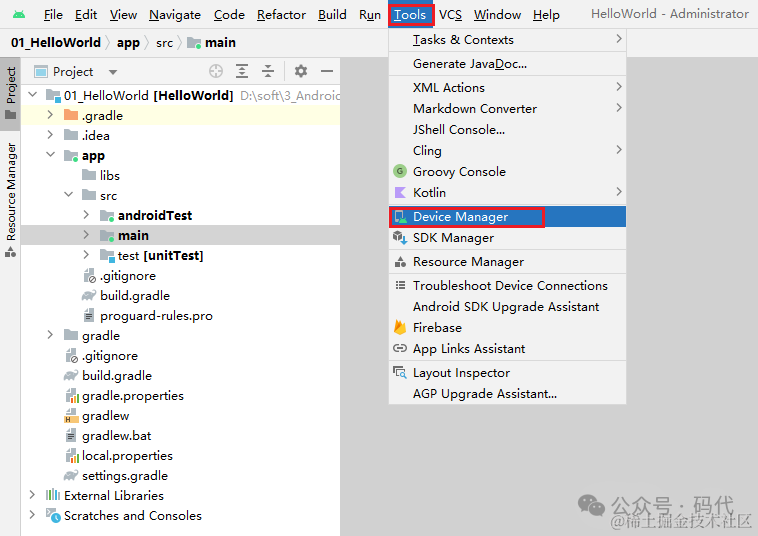Click the Collapse All icon in Project panel
The image size is (758, 536).
(x=268, y=71)
